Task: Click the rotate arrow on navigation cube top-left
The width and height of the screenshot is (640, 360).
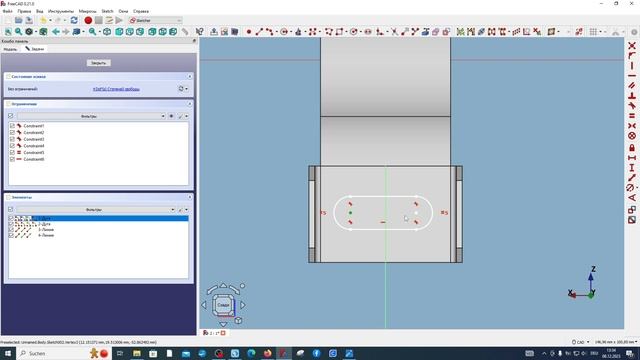Action: click(x=212, y=289)
